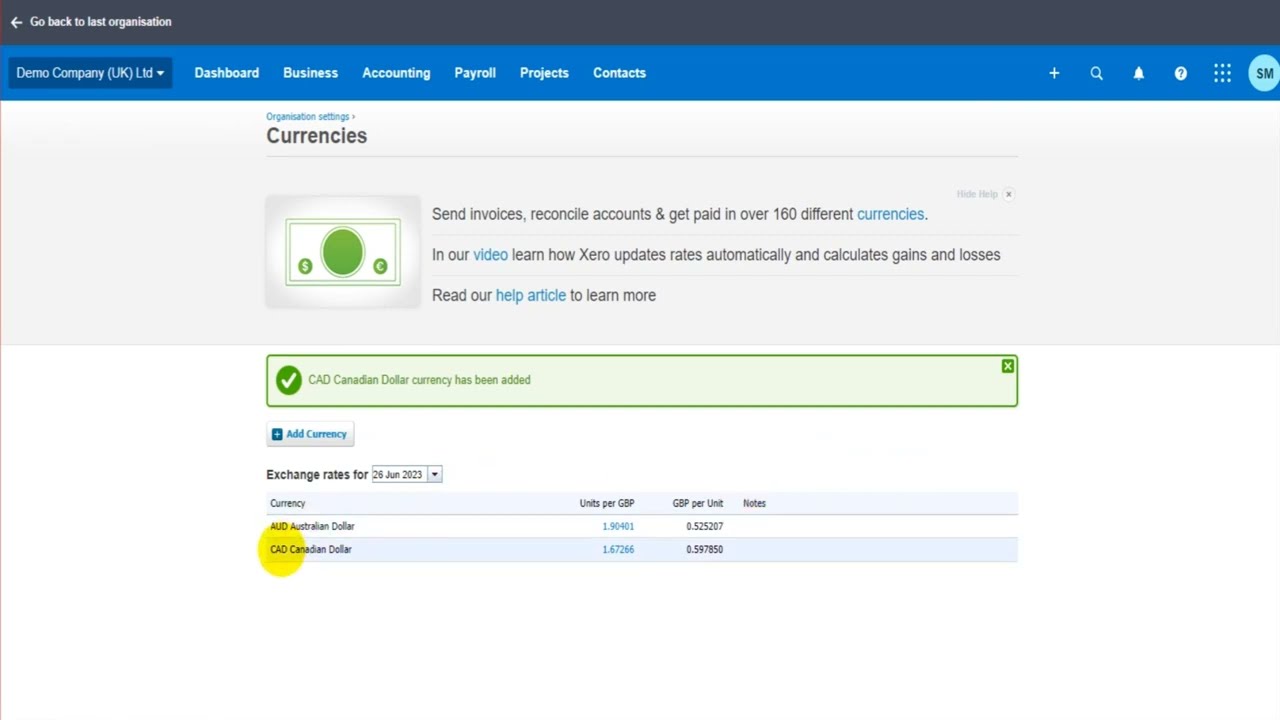The image size is (1280, 720).
Task: Click the Exchange rates for label
Action: pyautogui.click(x=317, y=474)
